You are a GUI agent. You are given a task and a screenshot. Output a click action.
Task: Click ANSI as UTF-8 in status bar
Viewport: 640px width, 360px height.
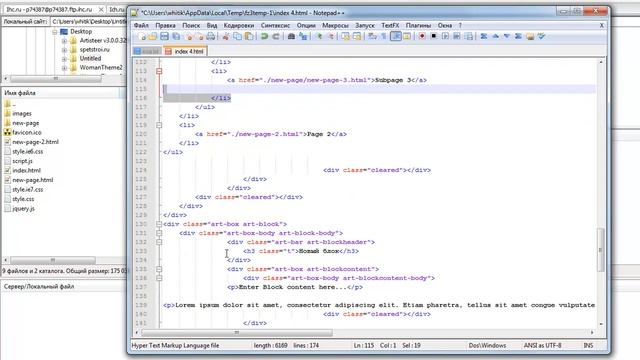click(542, 345)
